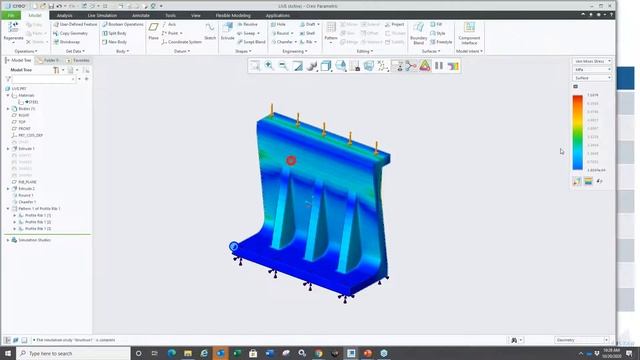Open the Geometry selection filter dropdown

(x=582, y=340)
